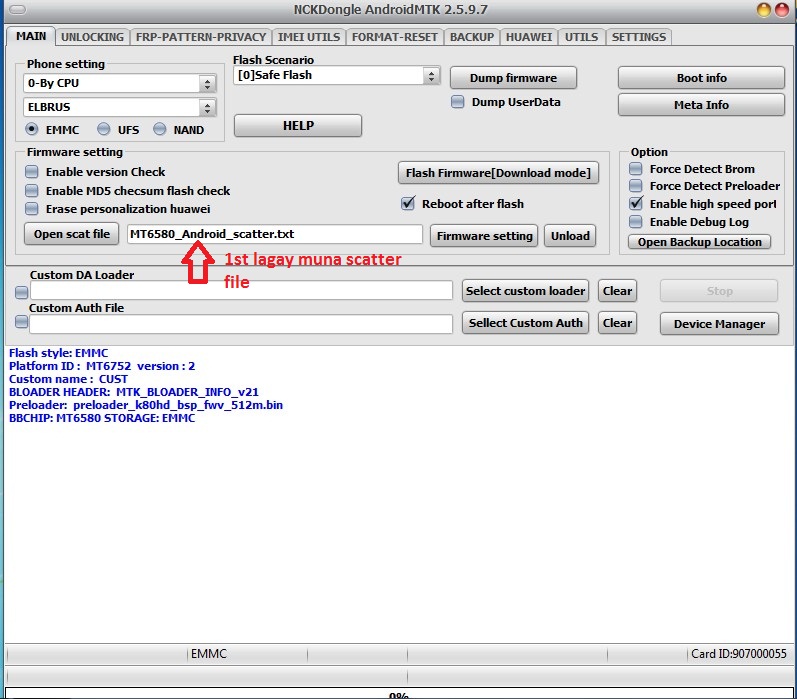797x699 pixels.
Task: Open the SETTINGS tab
Action: tap(638, 37)
